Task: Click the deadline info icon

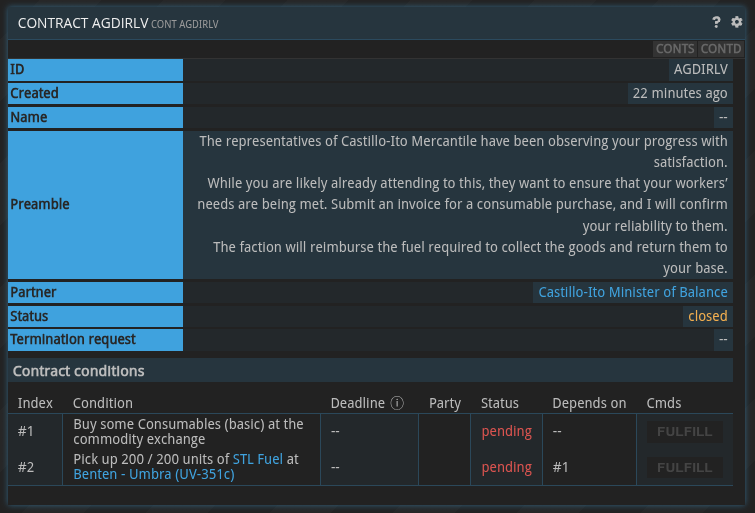Action: pos(397,403)
